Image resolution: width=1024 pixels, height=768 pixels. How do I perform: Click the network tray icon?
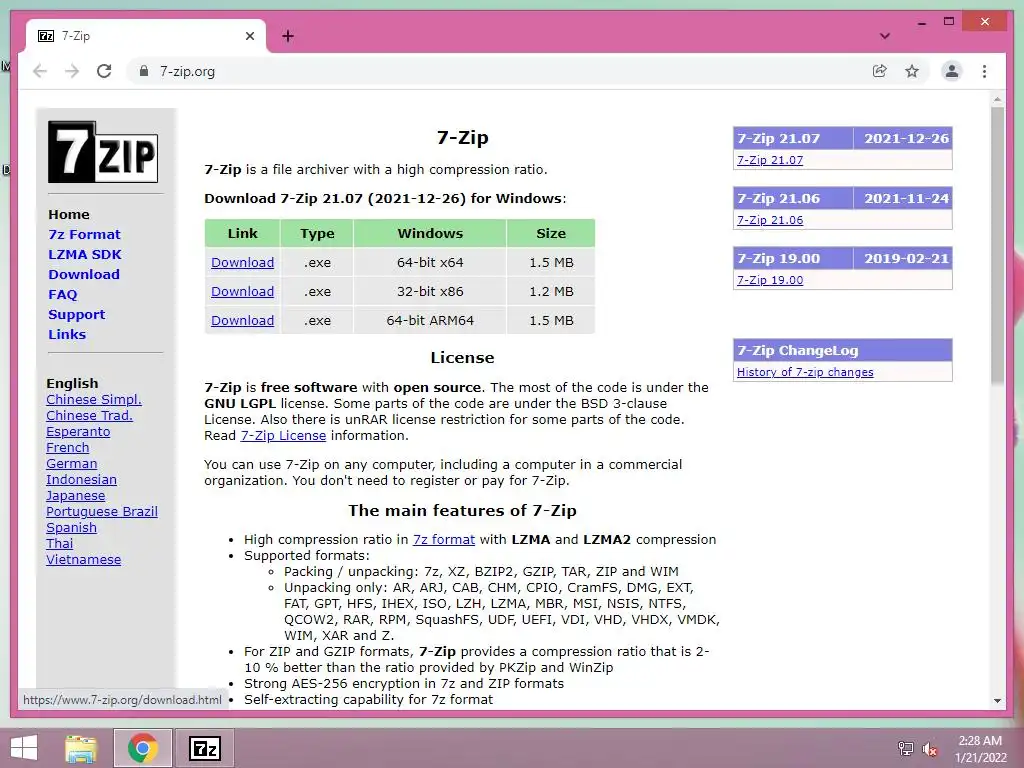point(905,748)
